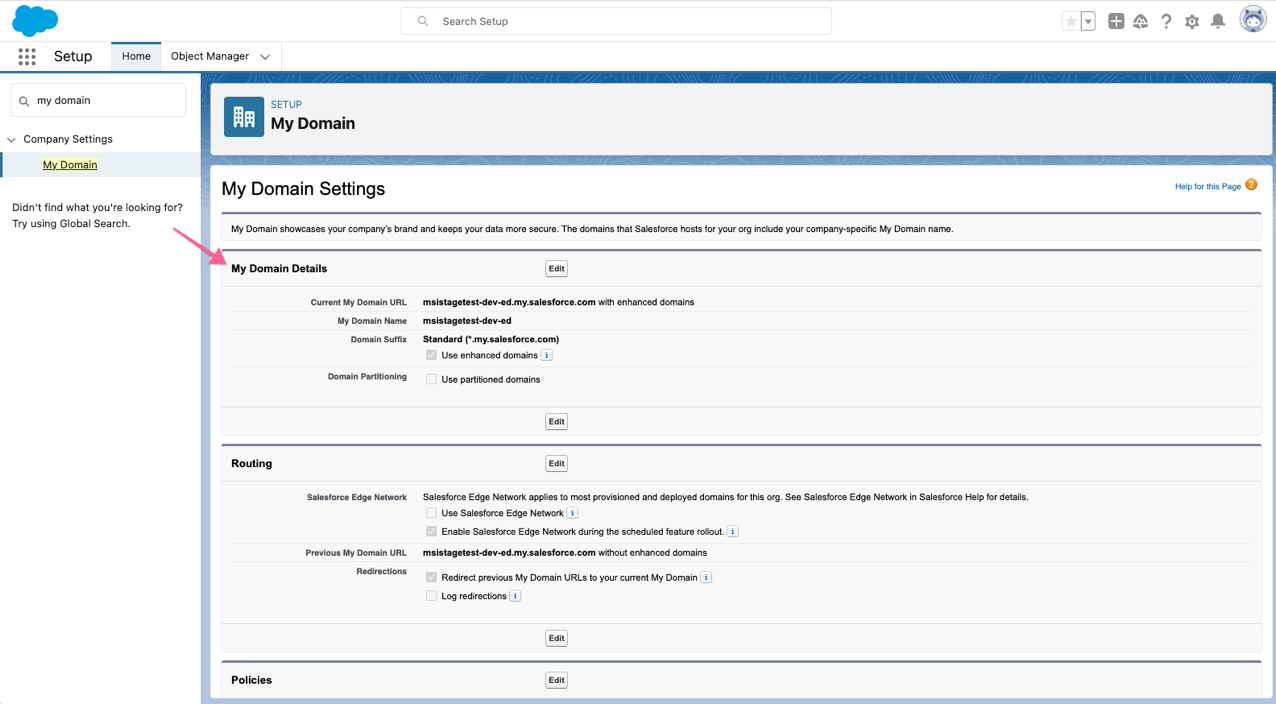1276x704 pixels.
Task: Collapse the Company Settings section
Action: click(x=11, y=139)
